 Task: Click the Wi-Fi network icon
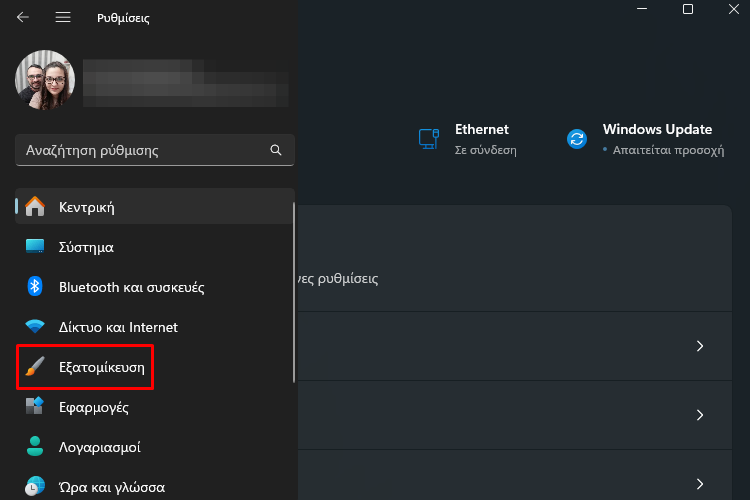[35, 327]
